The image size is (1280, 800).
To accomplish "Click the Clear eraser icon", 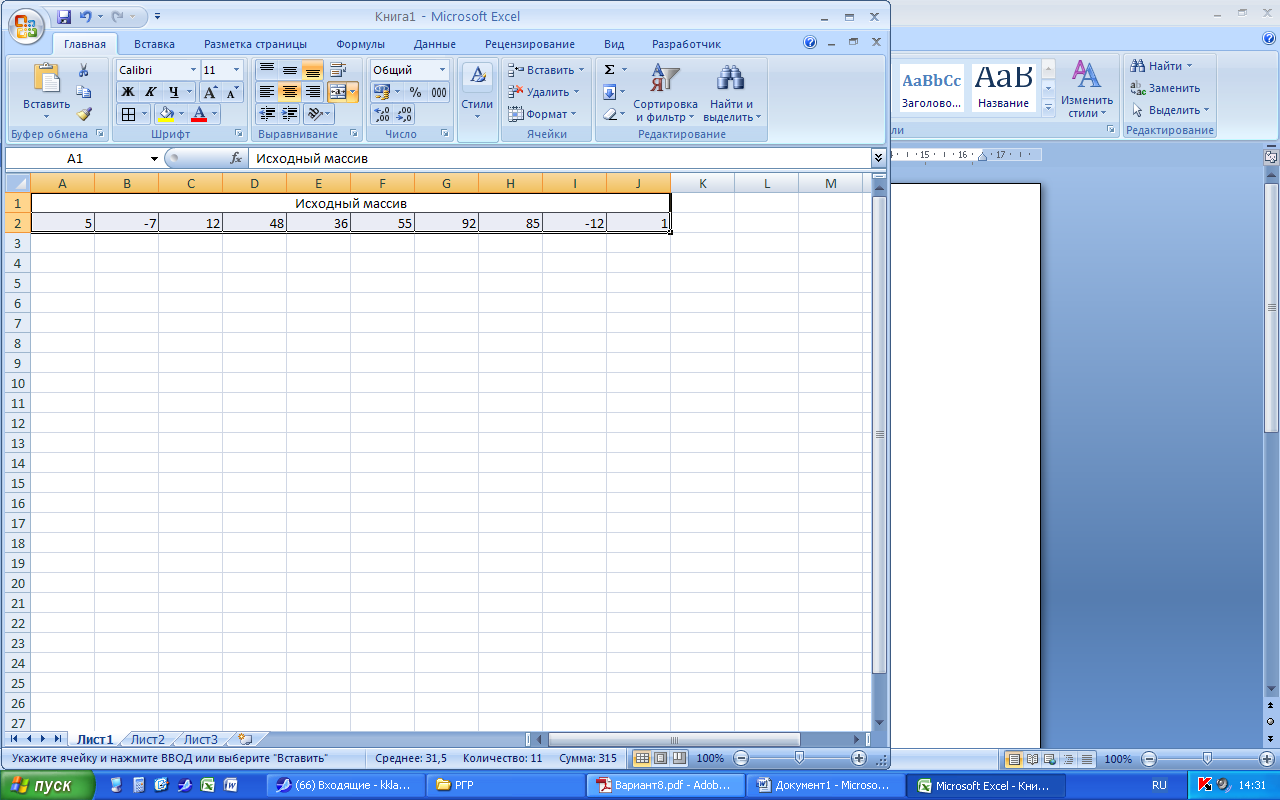I will (x=609, y=114).
